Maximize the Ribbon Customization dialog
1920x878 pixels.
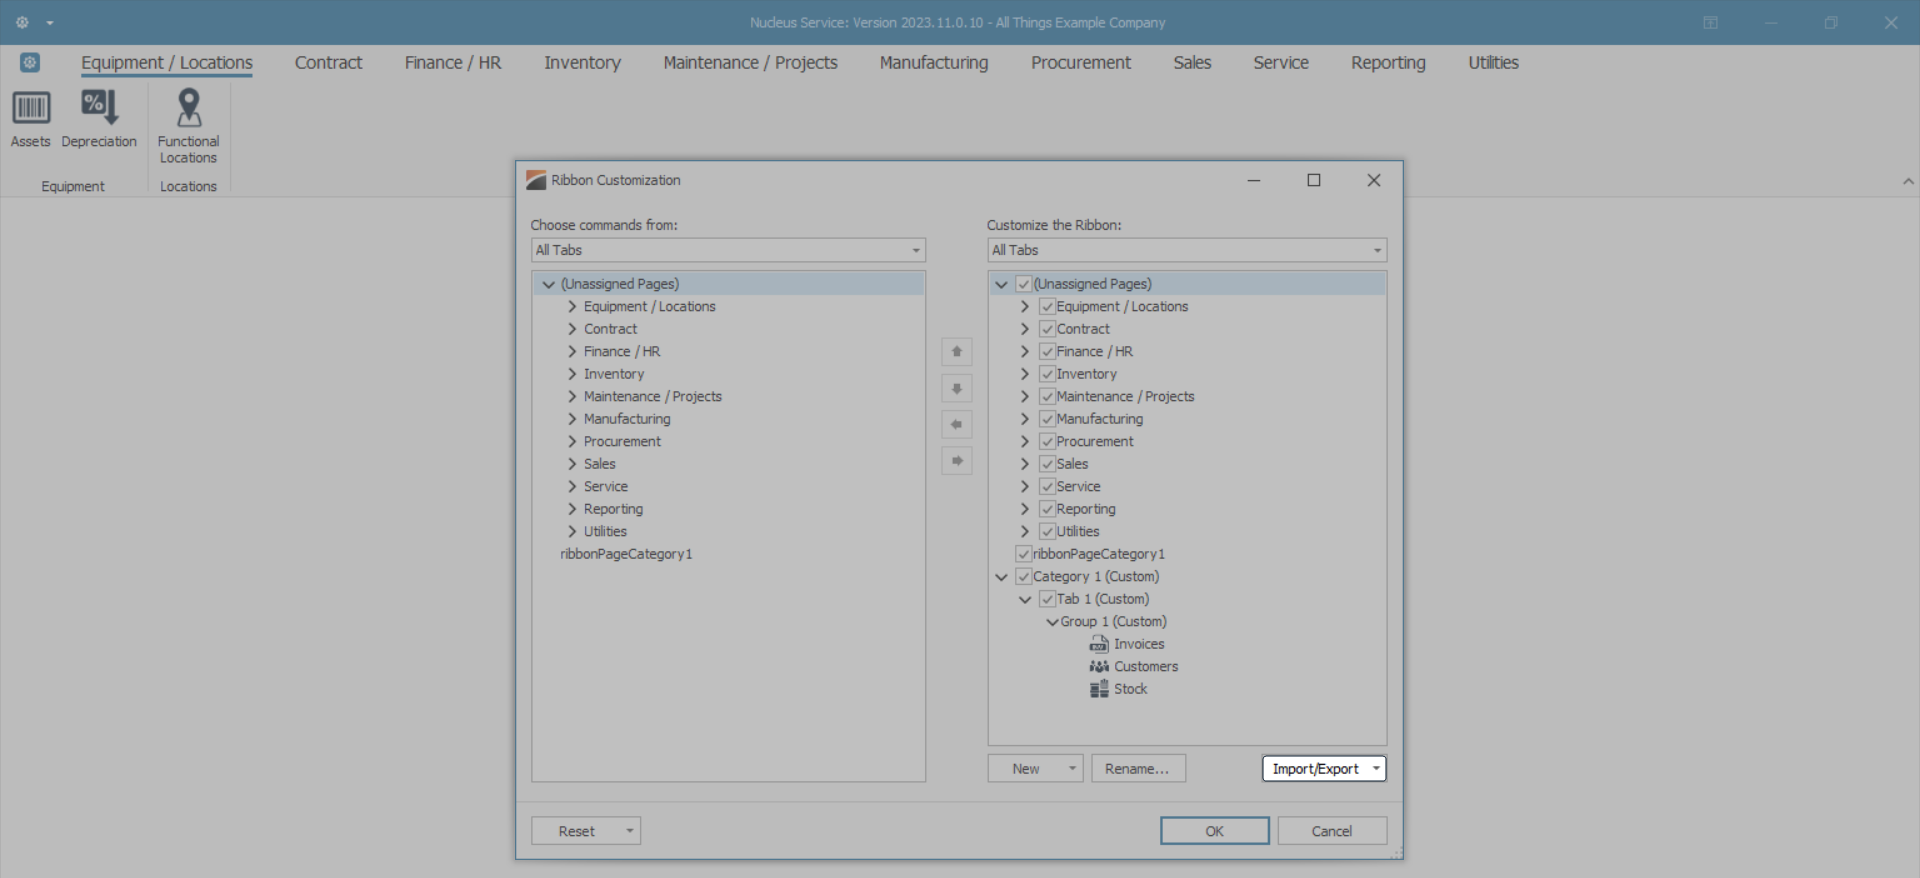pyautogui.click(x=1314, y=180)
